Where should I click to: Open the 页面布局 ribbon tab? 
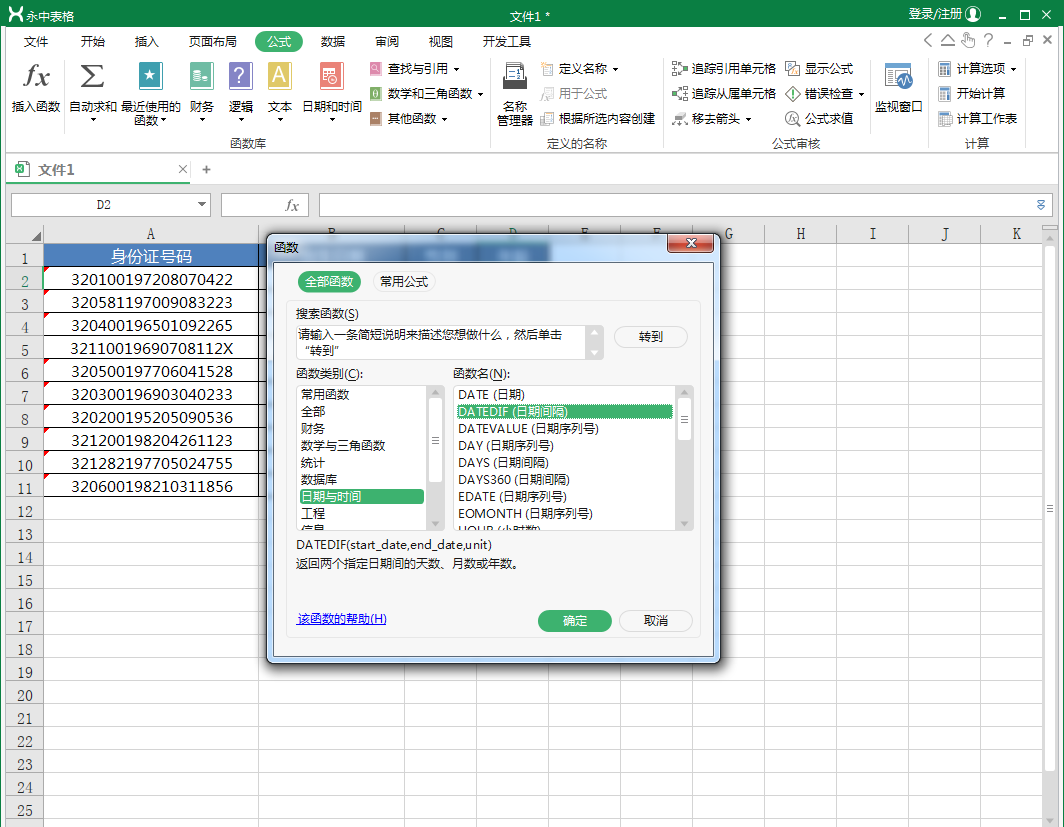[212, 41]
